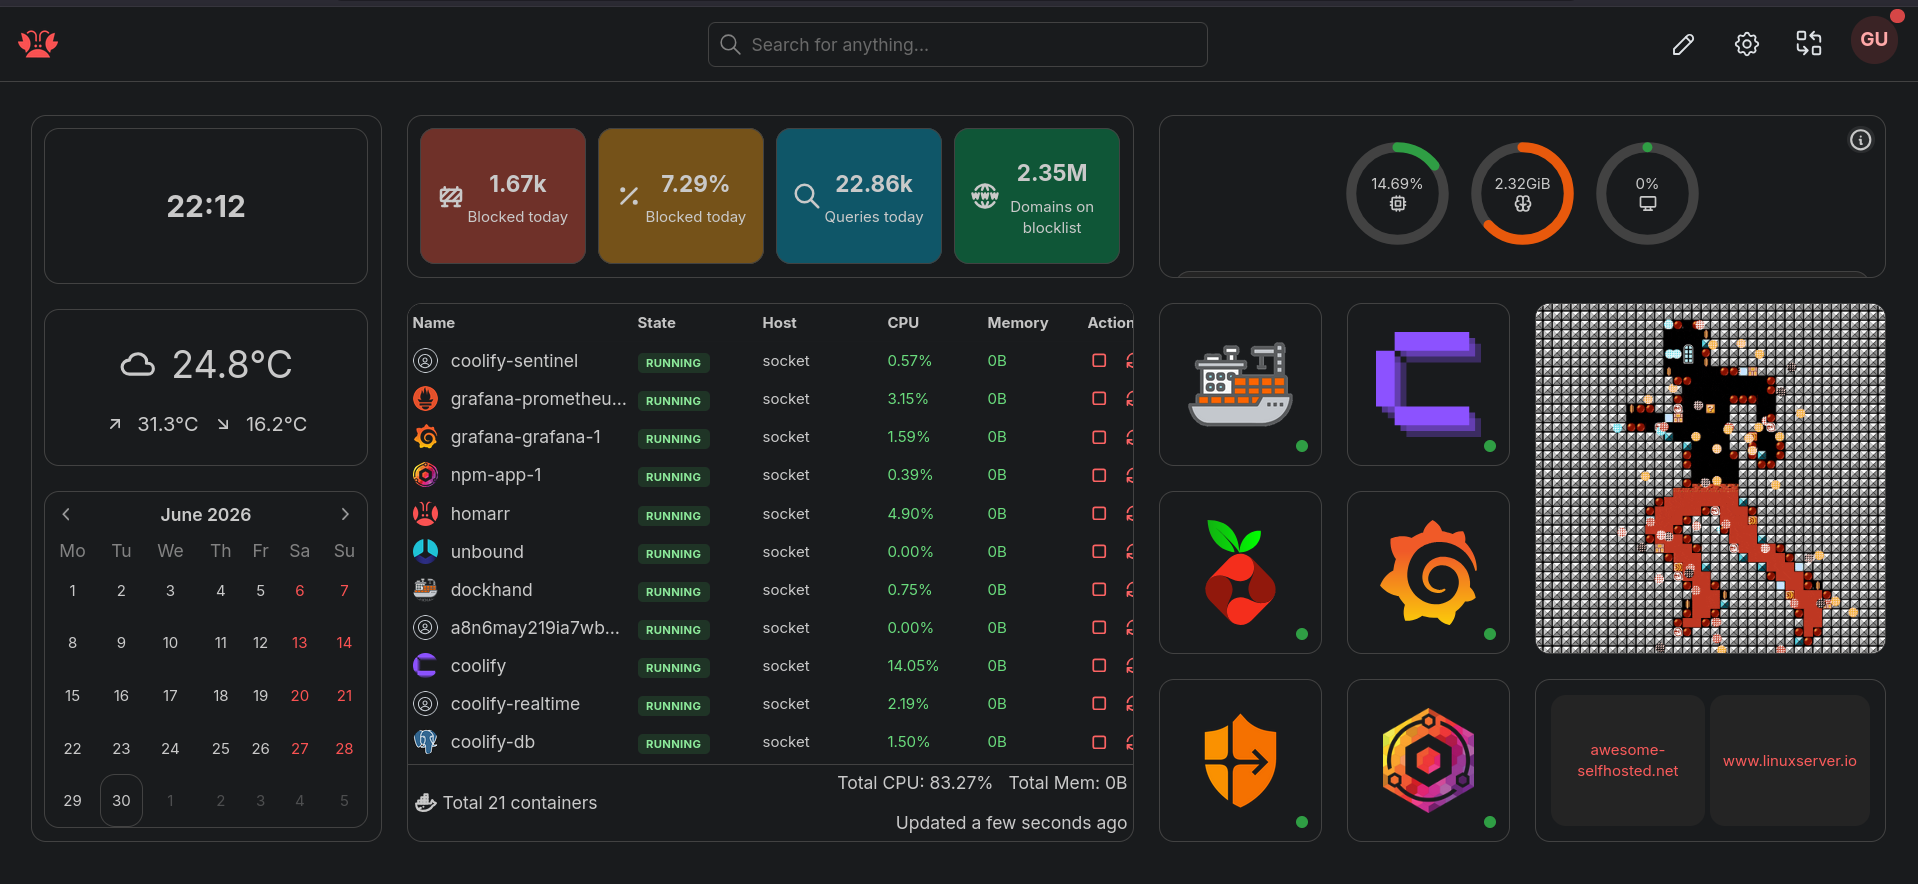Open the GU user avatar menu
1918x884 pixels.
[x=1874, y=40]
